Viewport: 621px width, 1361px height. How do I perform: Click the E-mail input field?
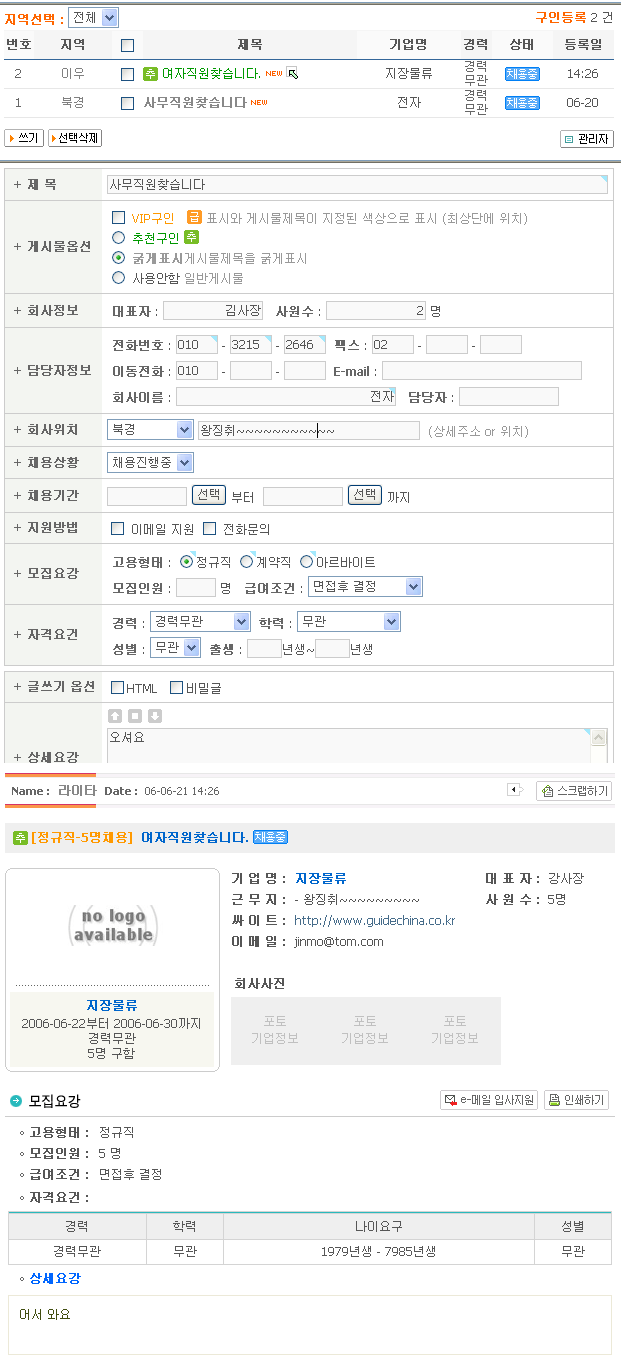(x=482, y=371)
